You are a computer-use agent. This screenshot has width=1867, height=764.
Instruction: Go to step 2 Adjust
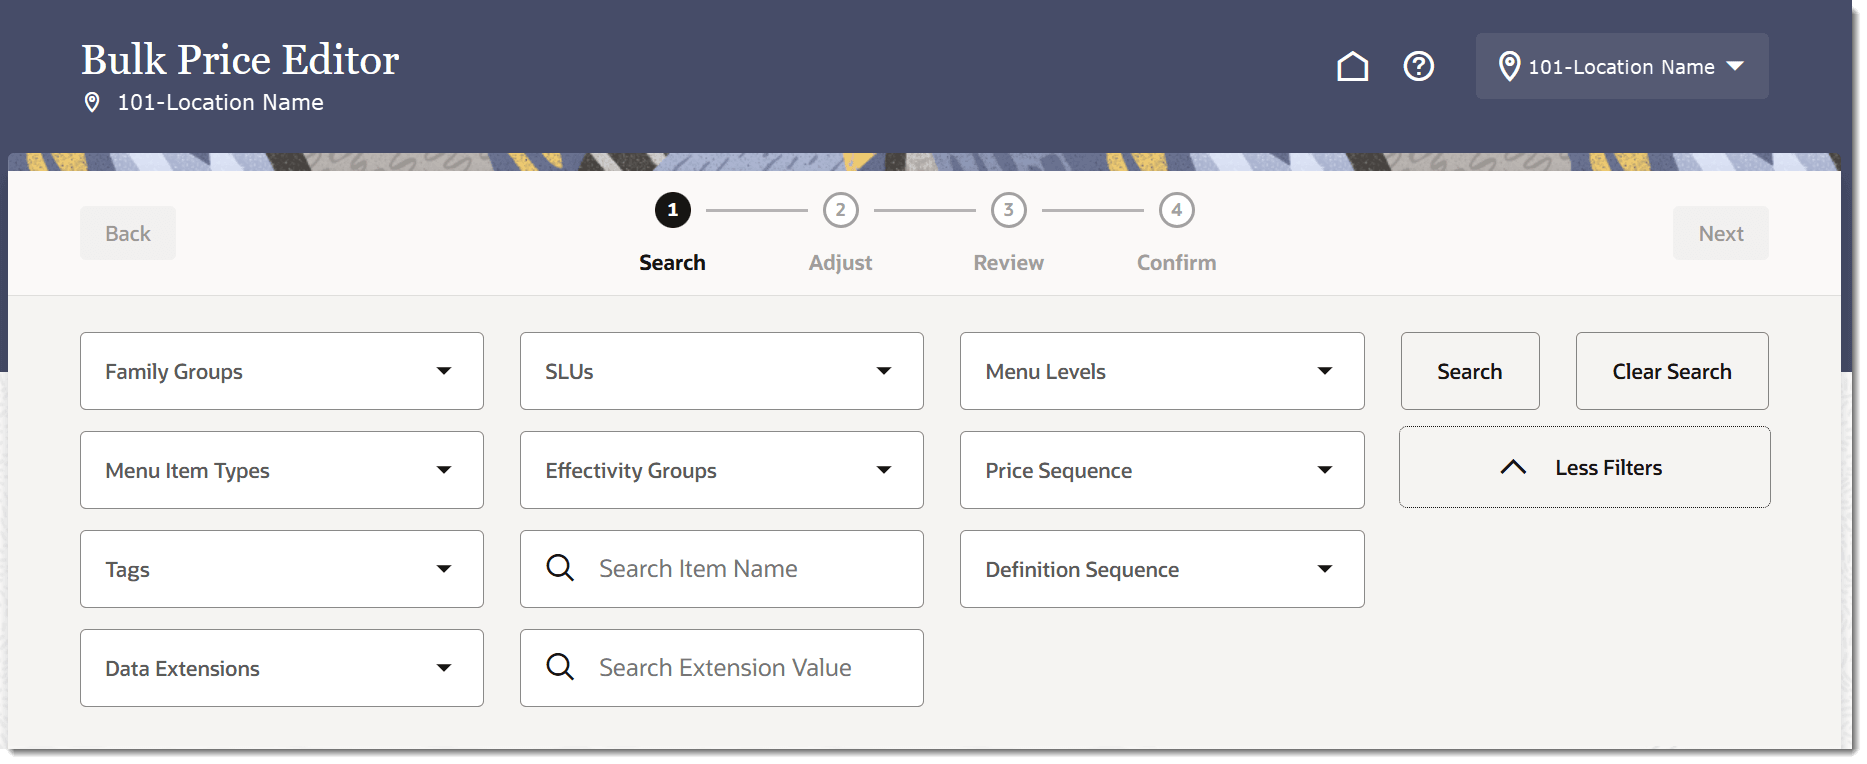point(840,210)
